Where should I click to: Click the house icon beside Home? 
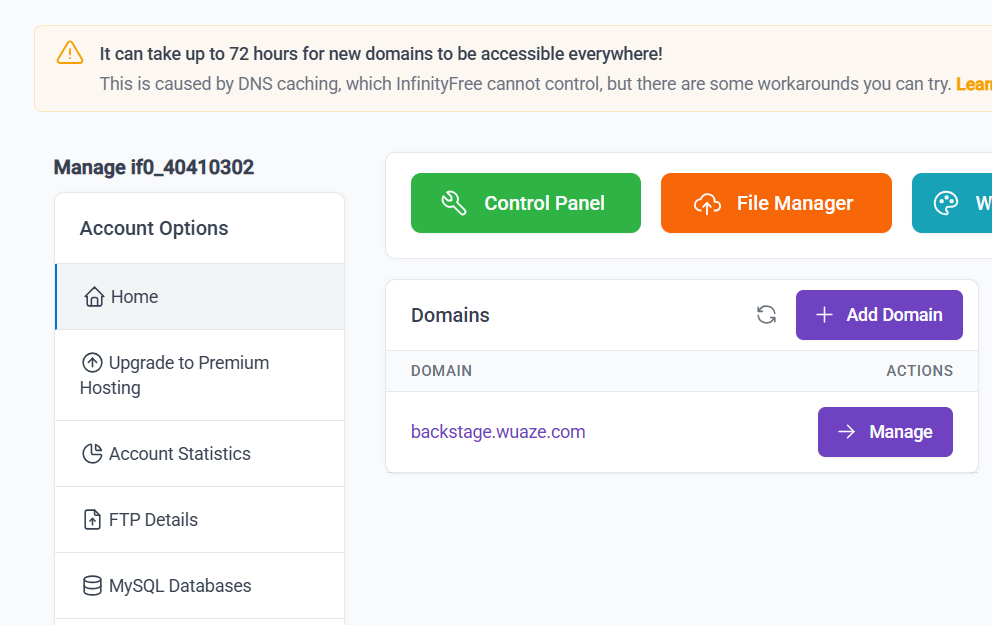coord(94,297)
